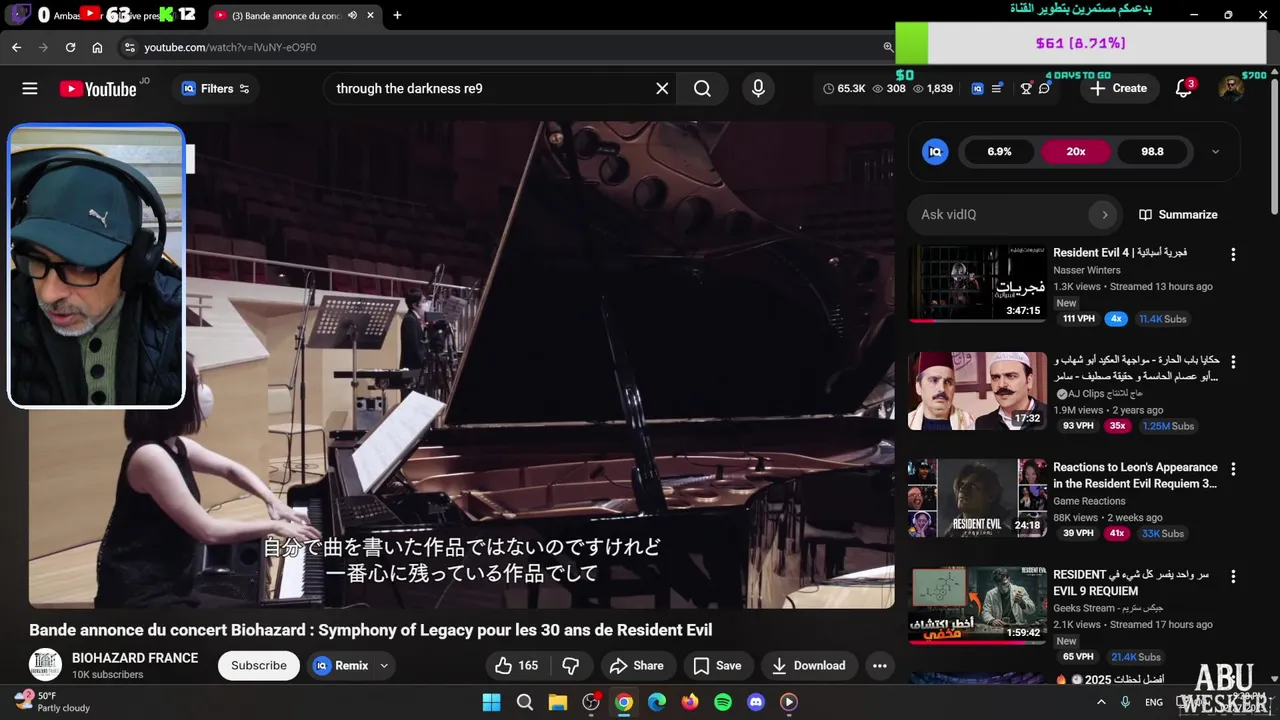Click the vidIQ Remix button
This screenshot has width=1280, height=720.
[340, 665]
